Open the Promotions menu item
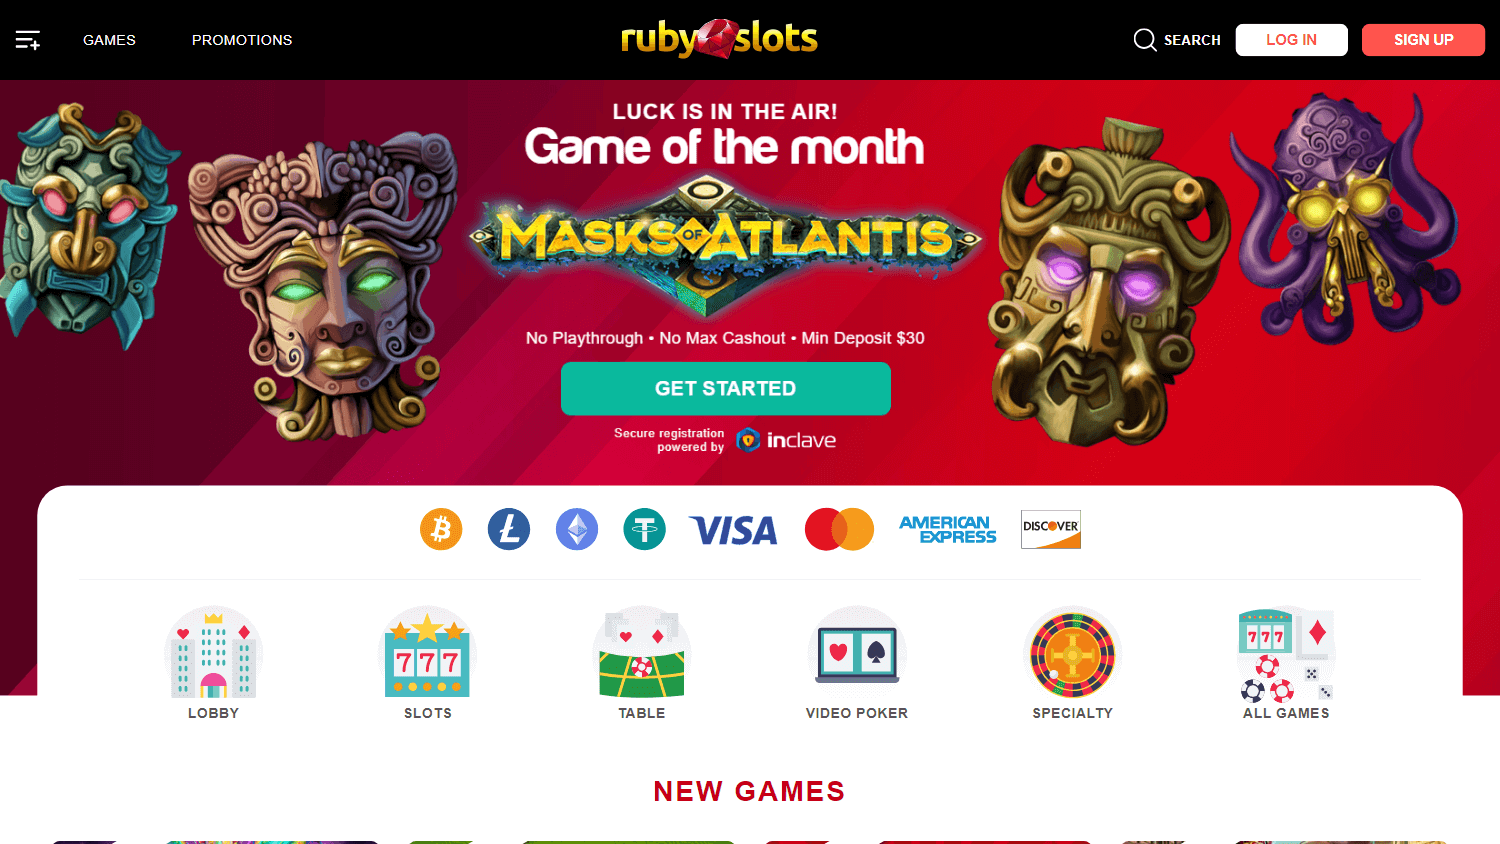Screen dimensions: 1500x844 [x=242, y=40]
